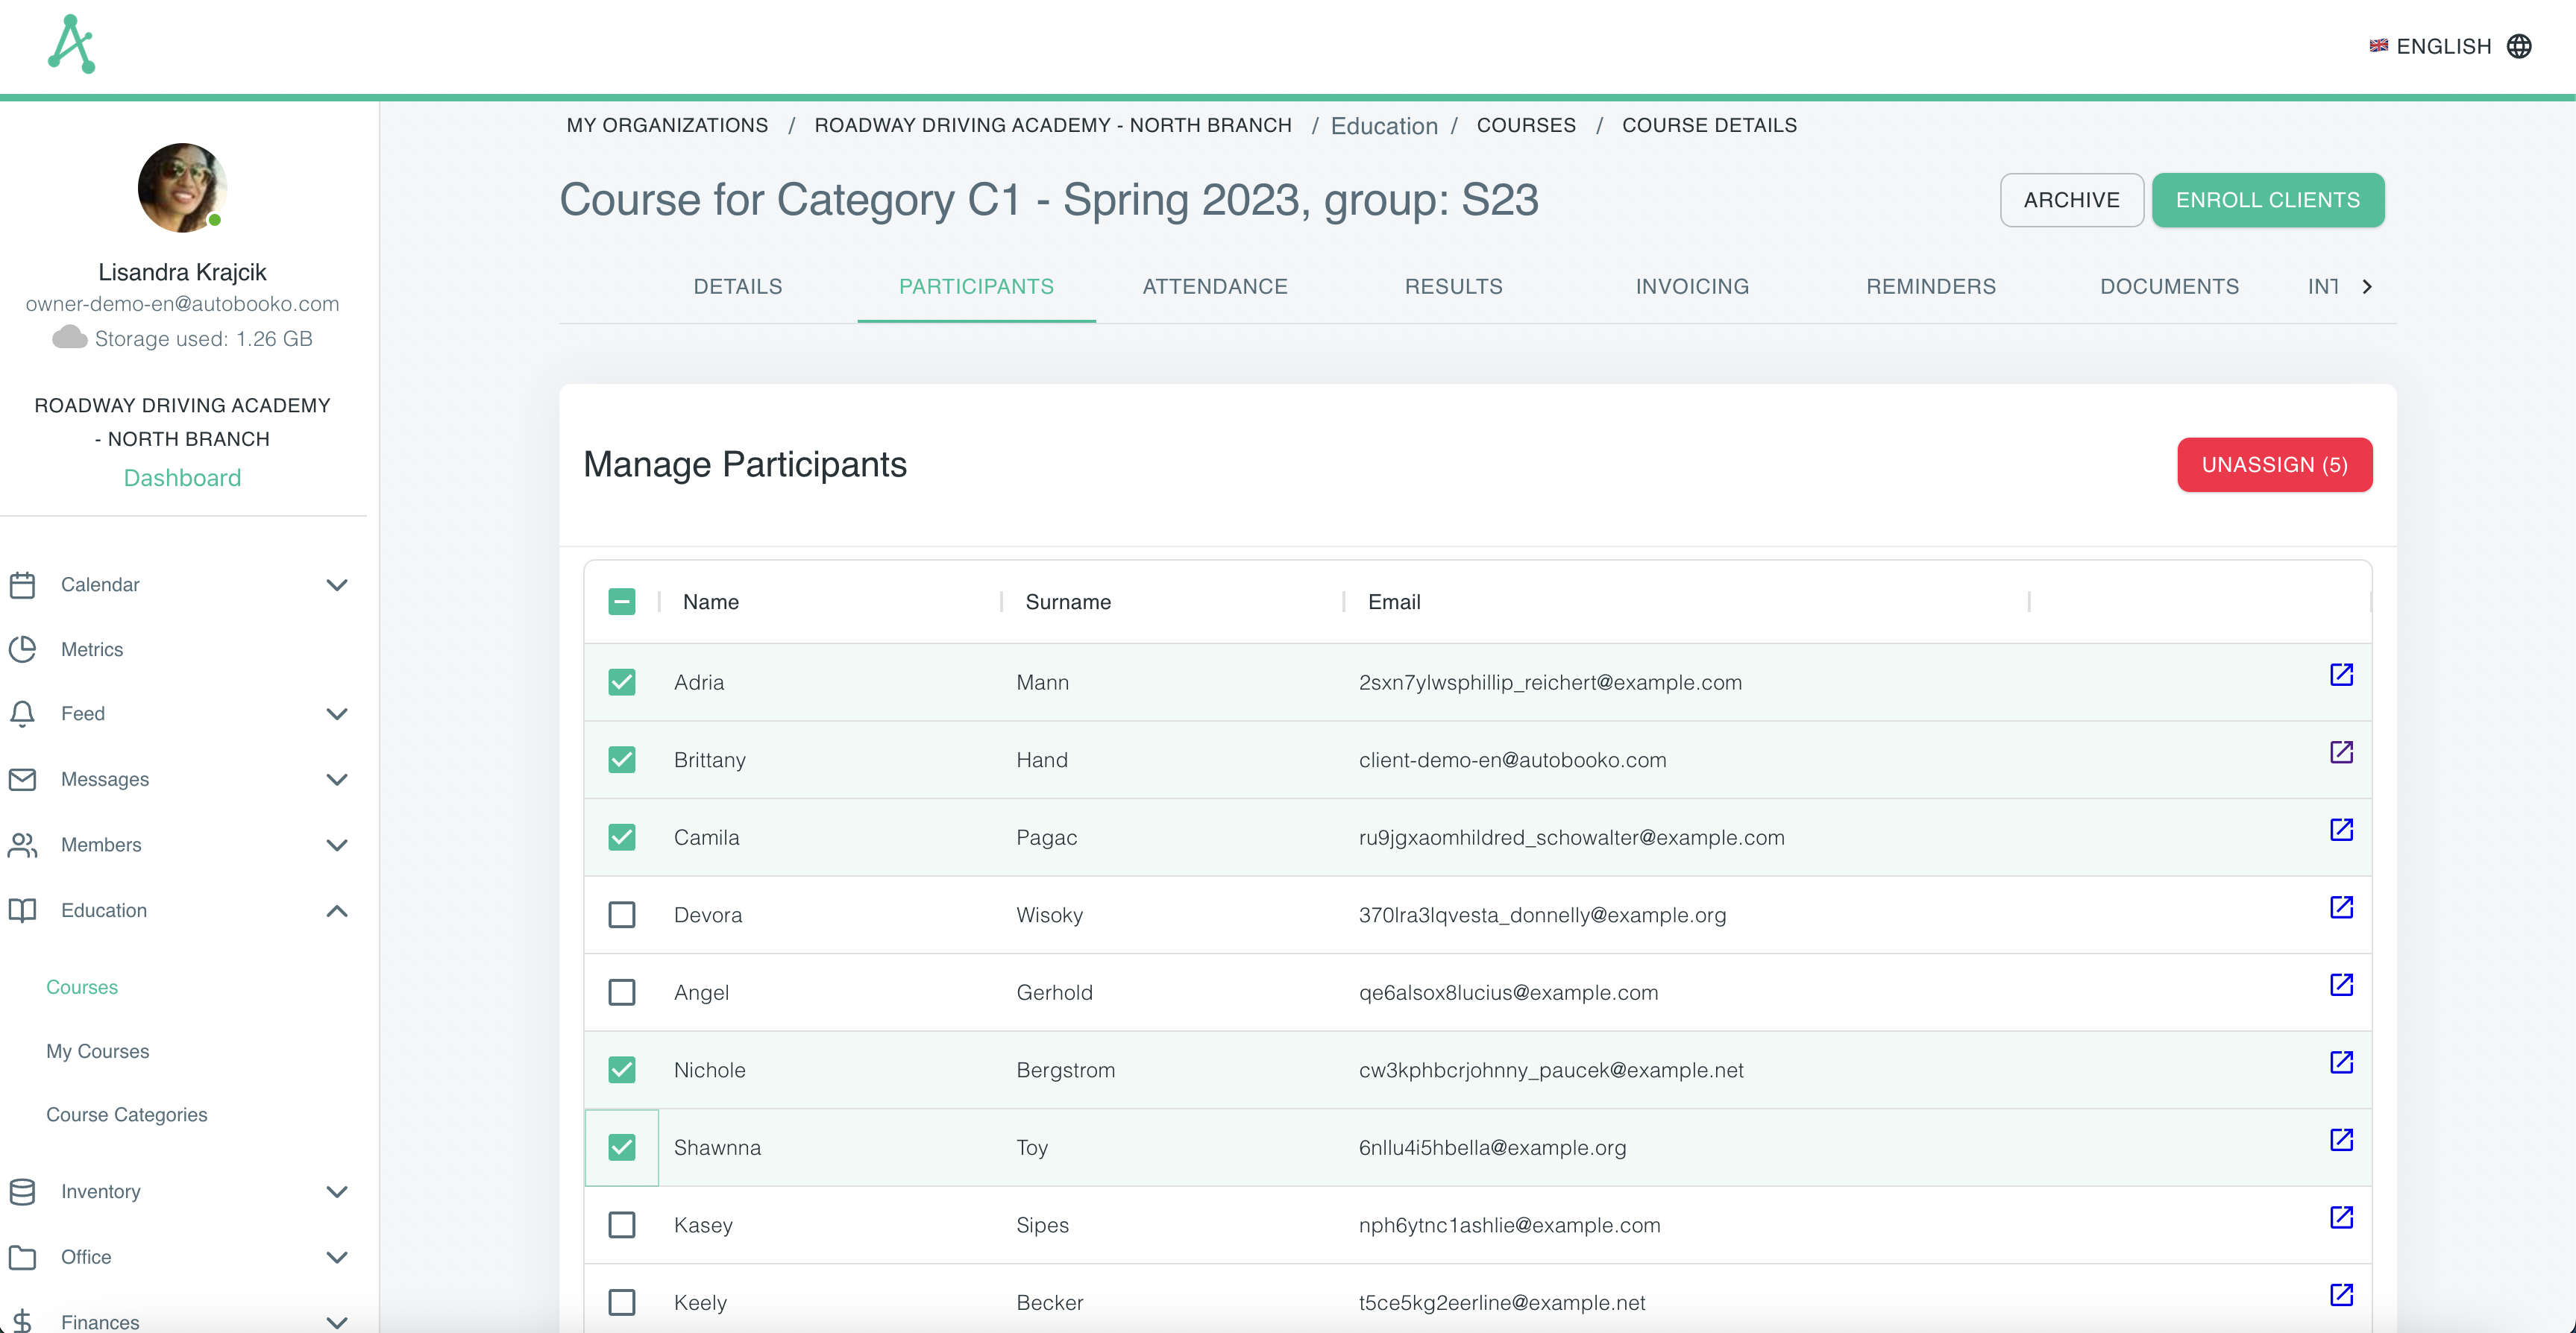Expand the Calendar sidebar section
This screenshot has height=1333, width=2576.
pyautogui.click(x=337, y=585)
